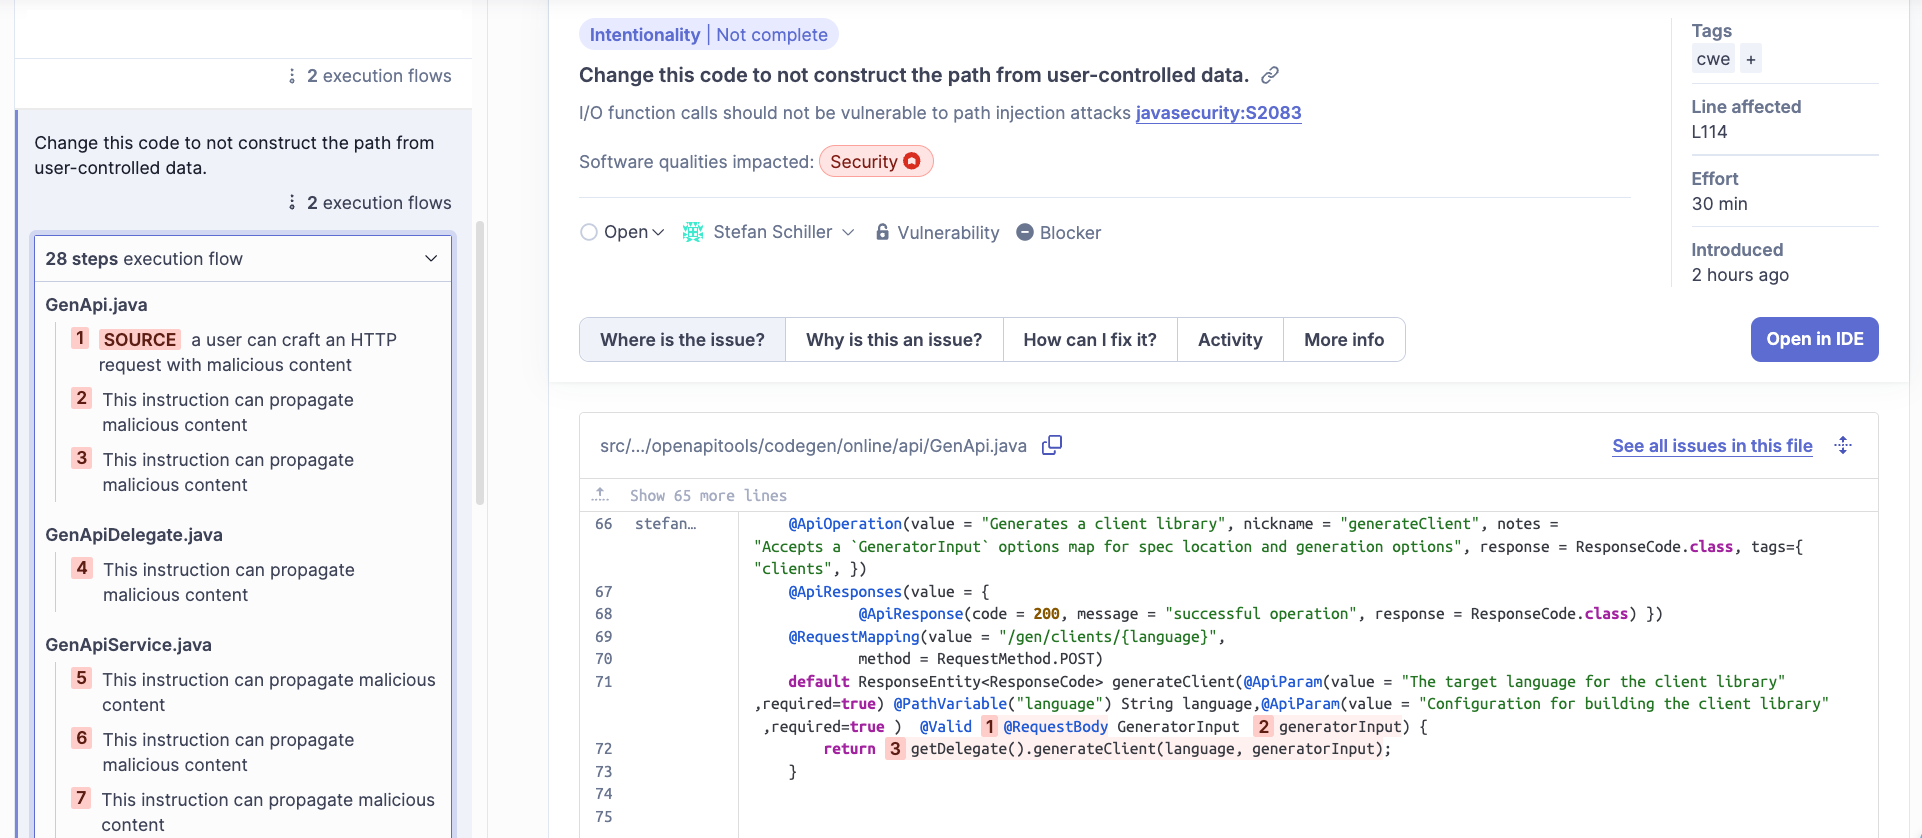
Task: Click the left panel vertical scrollbar
Action: 480,360
